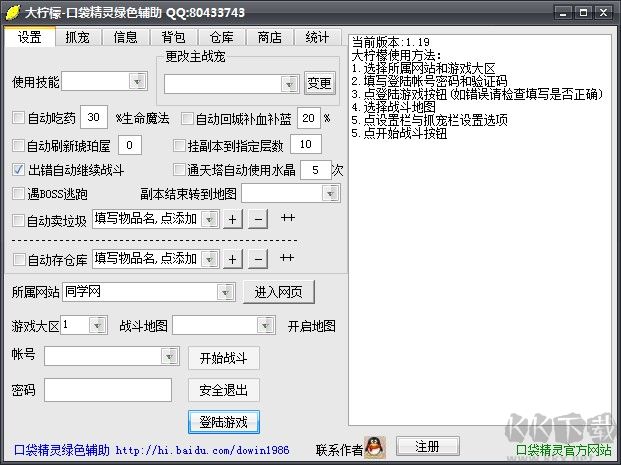Open 口袋精灵官方网站 link
The image size is (621, 465).
point(564,450)
